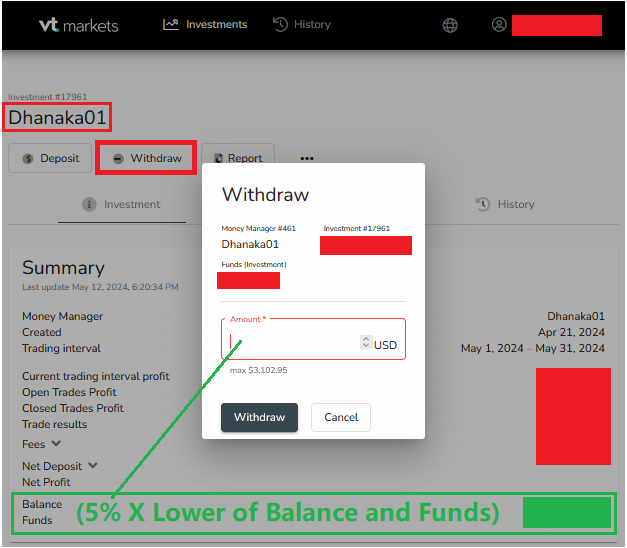Expand the Net Deposit chevron
Viewport: 627px width, 548px height.
tap(93, 465)
